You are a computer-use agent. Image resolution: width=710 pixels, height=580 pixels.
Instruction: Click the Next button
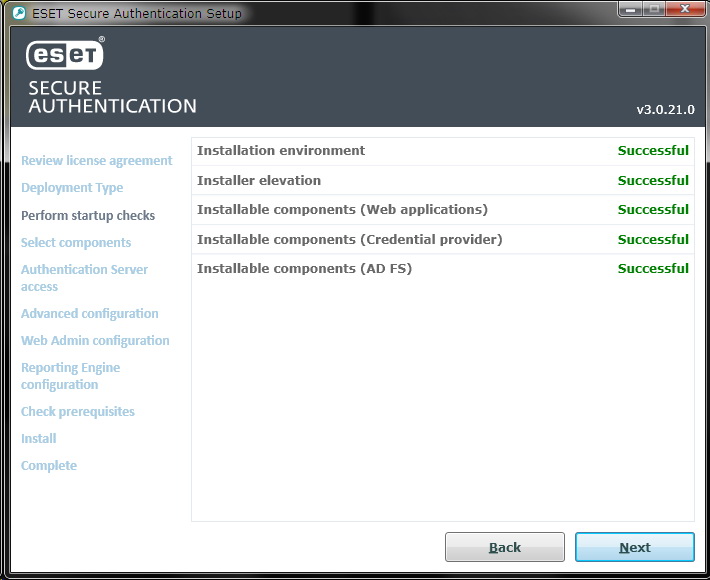[634, 547]
